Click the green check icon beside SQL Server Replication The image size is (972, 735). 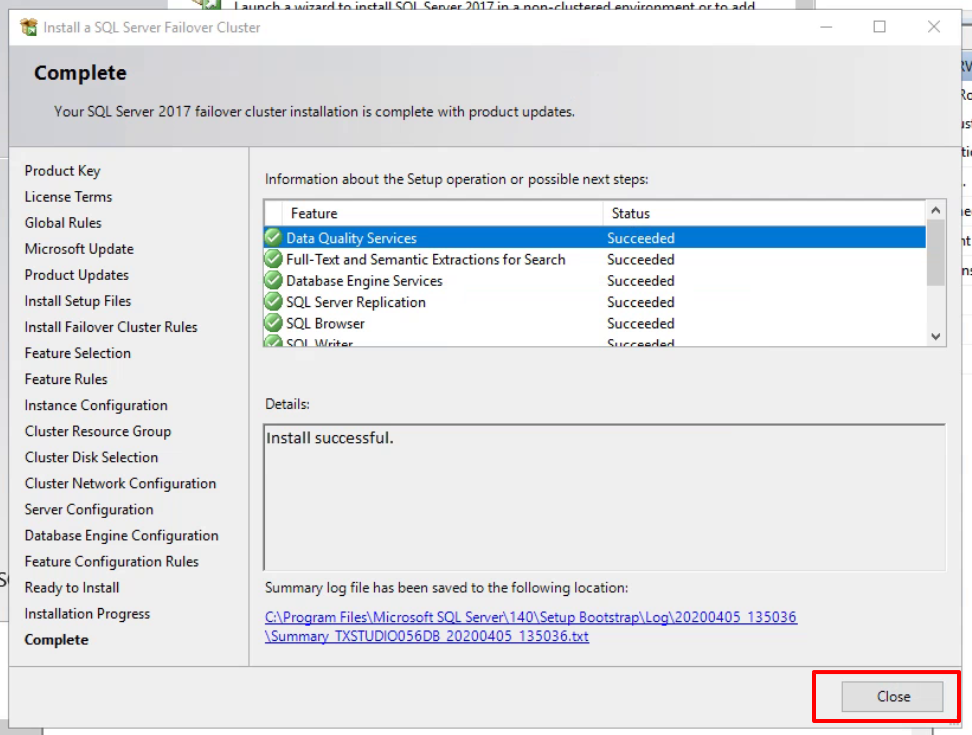(x=273, y=302)
